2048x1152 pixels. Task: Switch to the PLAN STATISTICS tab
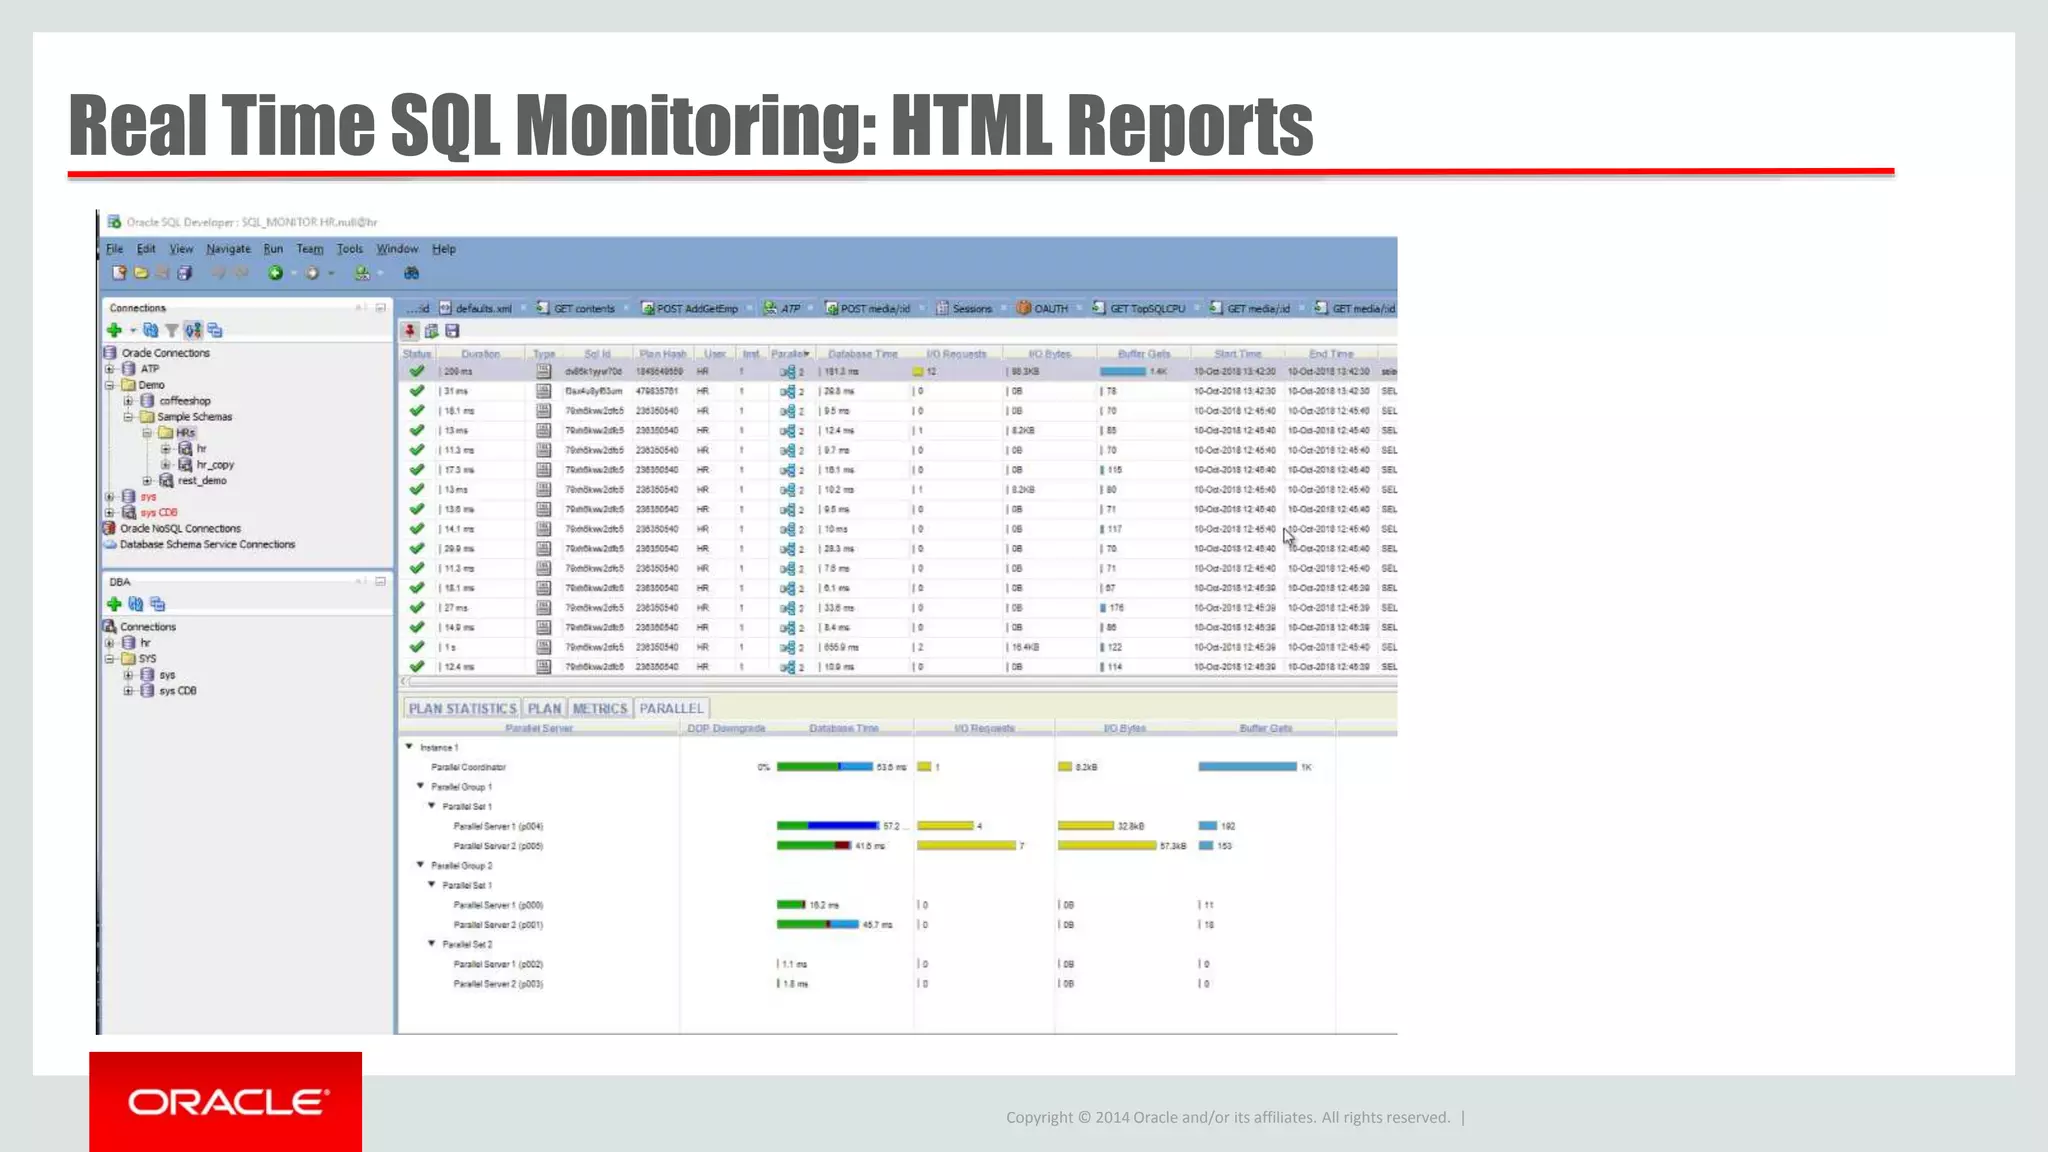pos(462,708)
